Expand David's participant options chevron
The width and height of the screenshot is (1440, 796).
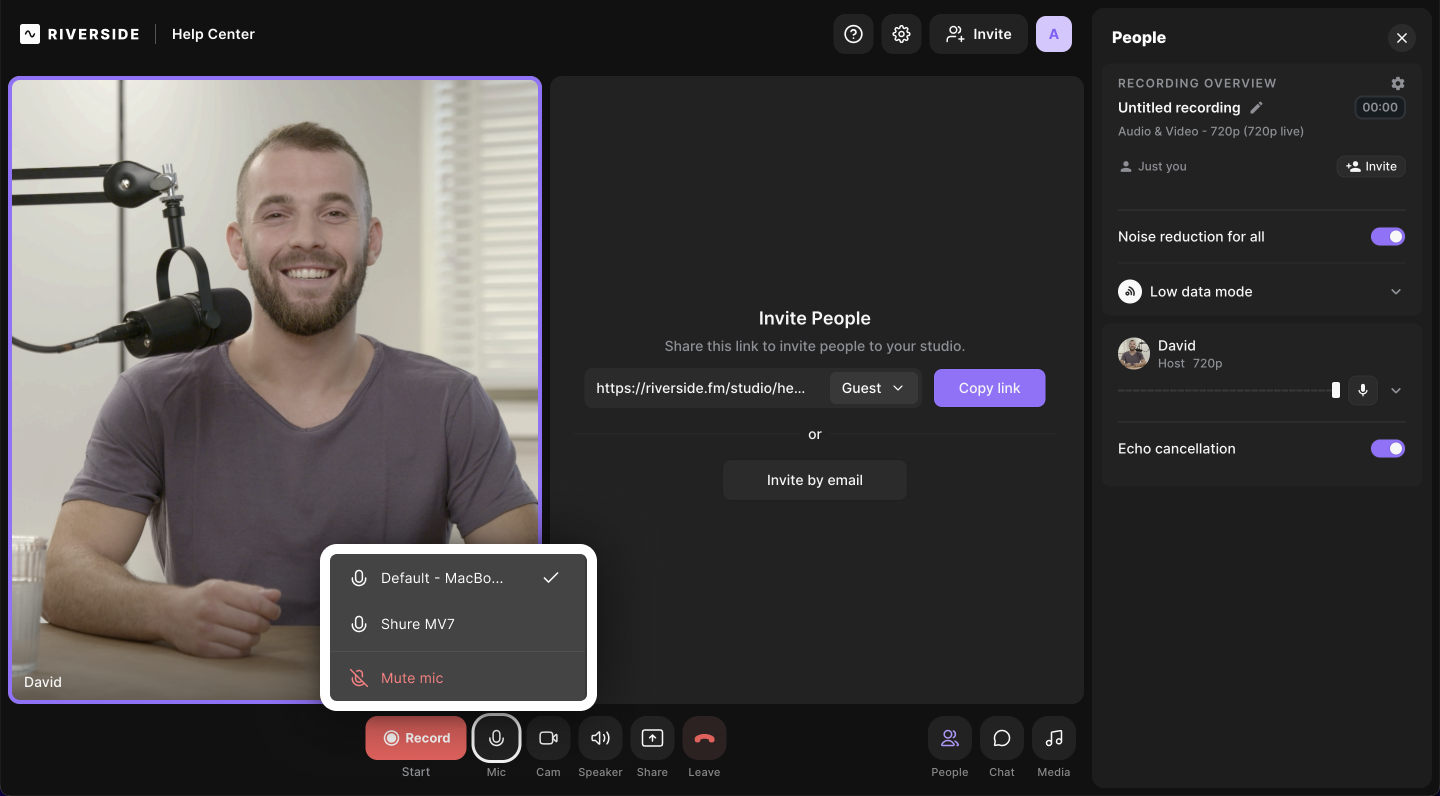1396,390
